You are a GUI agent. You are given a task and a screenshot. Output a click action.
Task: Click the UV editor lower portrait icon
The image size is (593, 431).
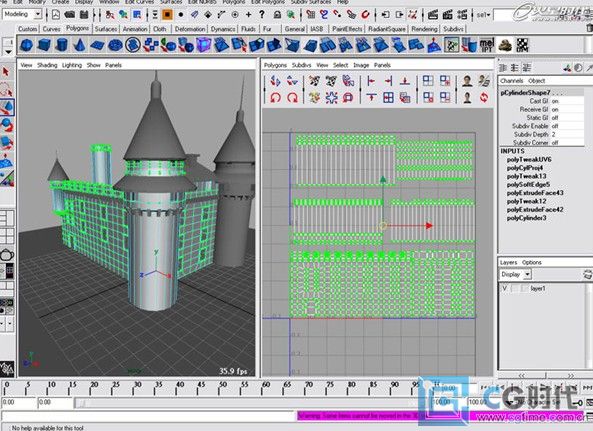pyautogui.click(x=467, y=98)
